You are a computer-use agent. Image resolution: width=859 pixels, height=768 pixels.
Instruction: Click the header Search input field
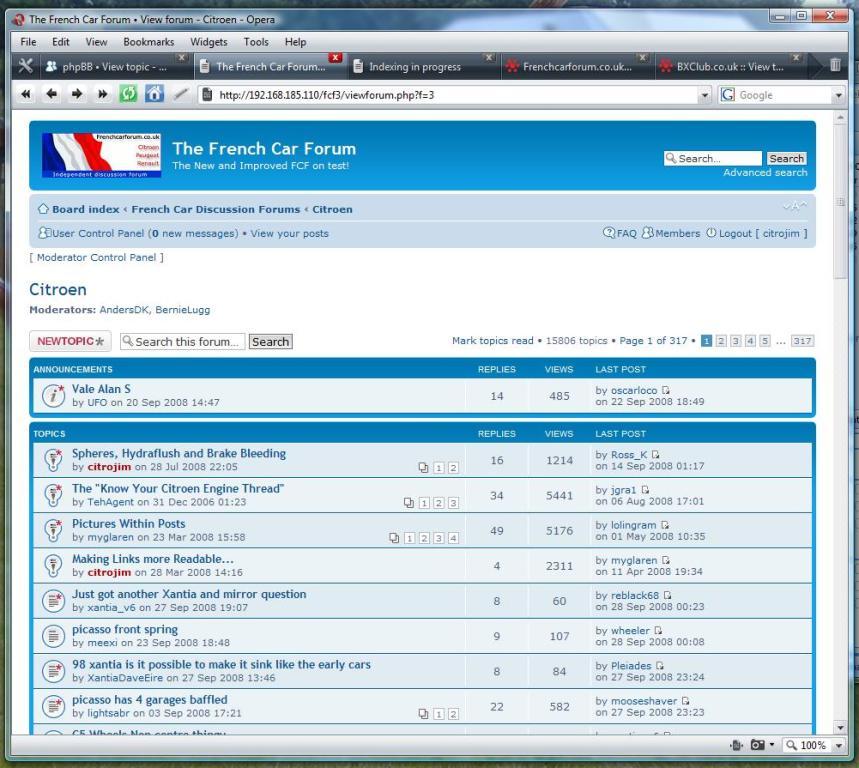pos(713,158)
